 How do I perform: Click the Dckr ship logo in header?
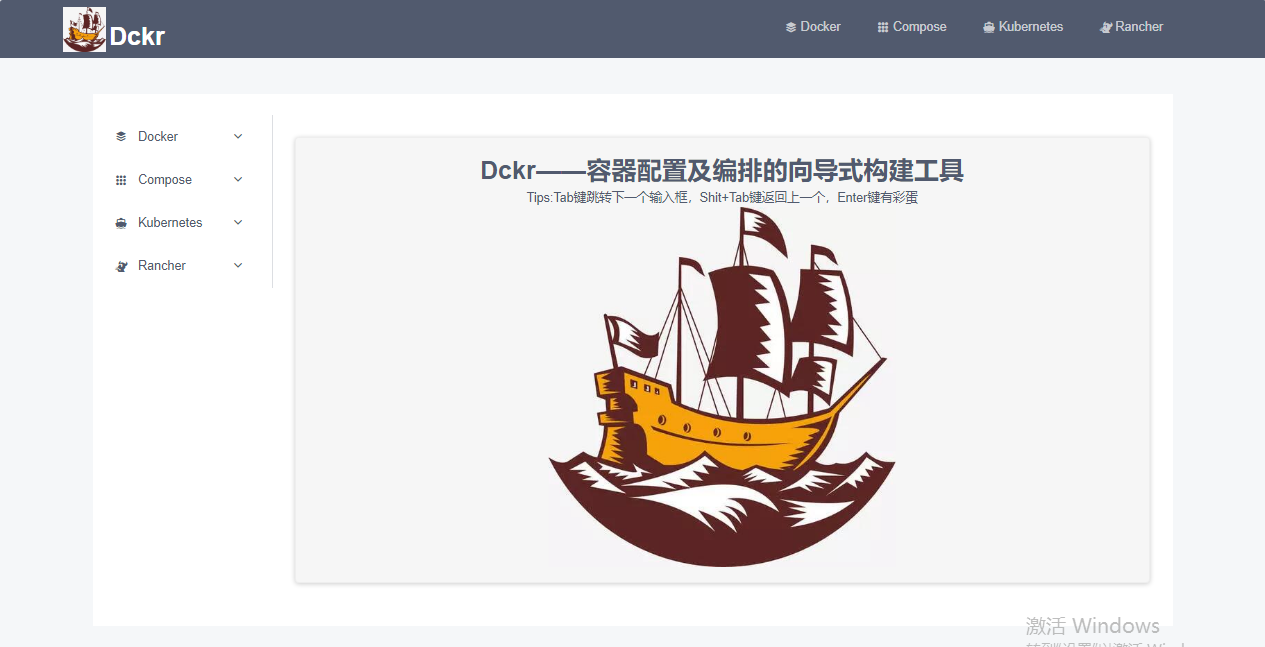(84, 29)
